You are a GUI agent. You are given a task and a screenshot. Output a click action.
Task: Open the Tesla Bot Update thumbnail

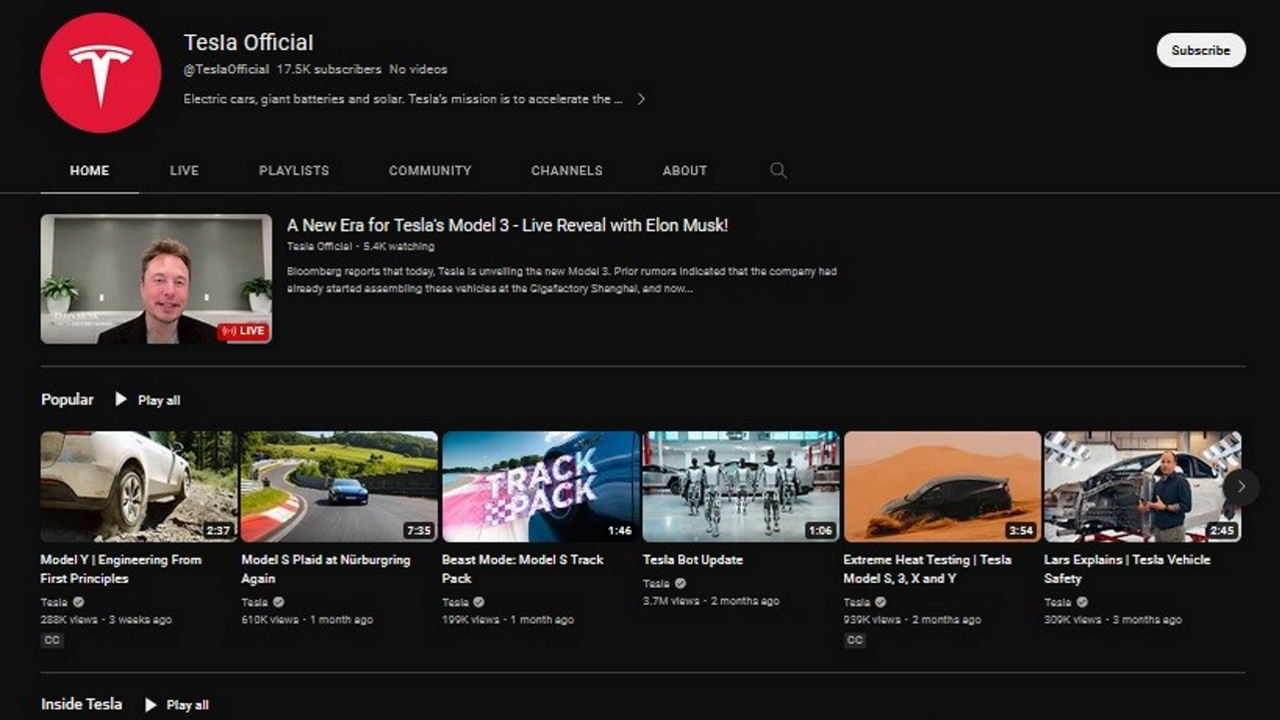click(x=740, y=486)
